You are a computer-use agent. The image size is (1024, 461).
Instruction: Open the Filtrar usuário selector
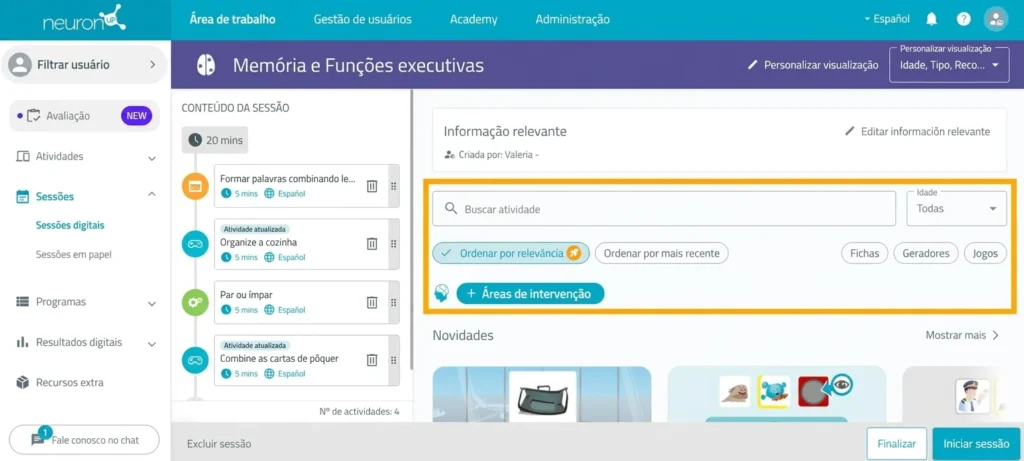pyautogui.click(x=84, y=65)
